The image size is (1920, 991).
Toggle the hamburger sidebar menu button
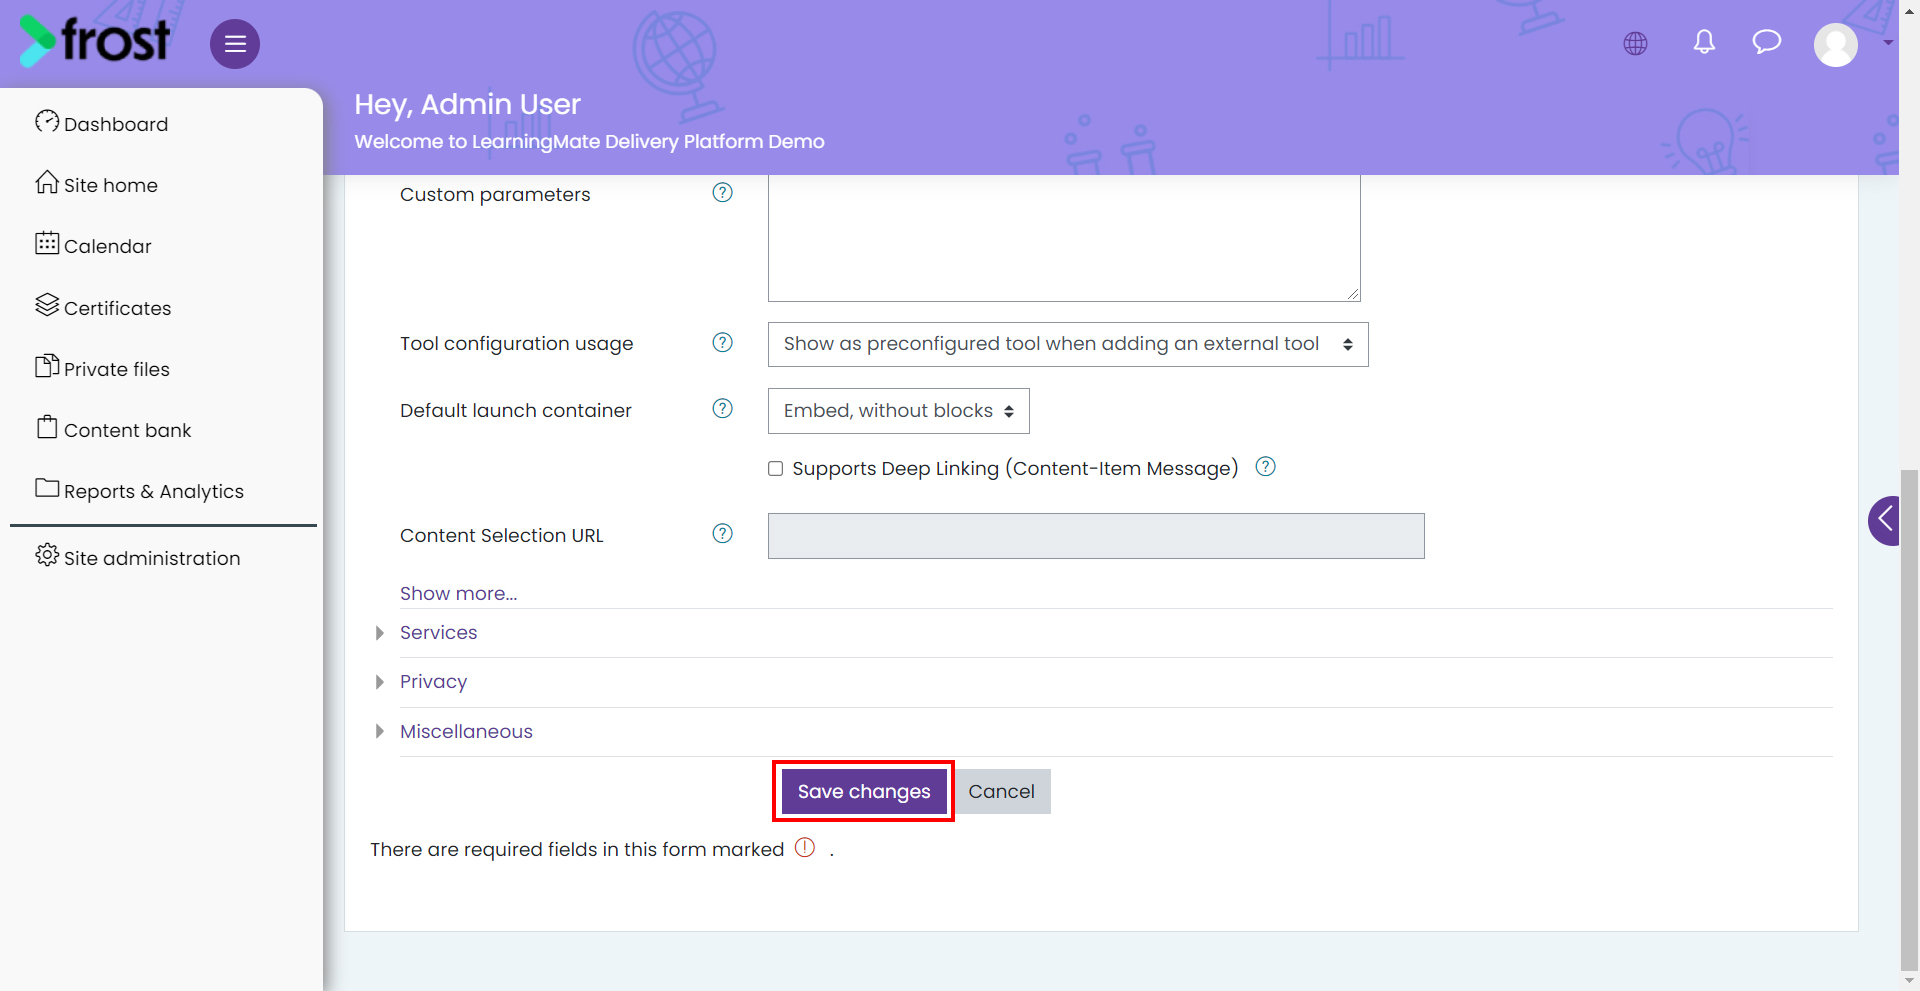click(x=235, y=44)
